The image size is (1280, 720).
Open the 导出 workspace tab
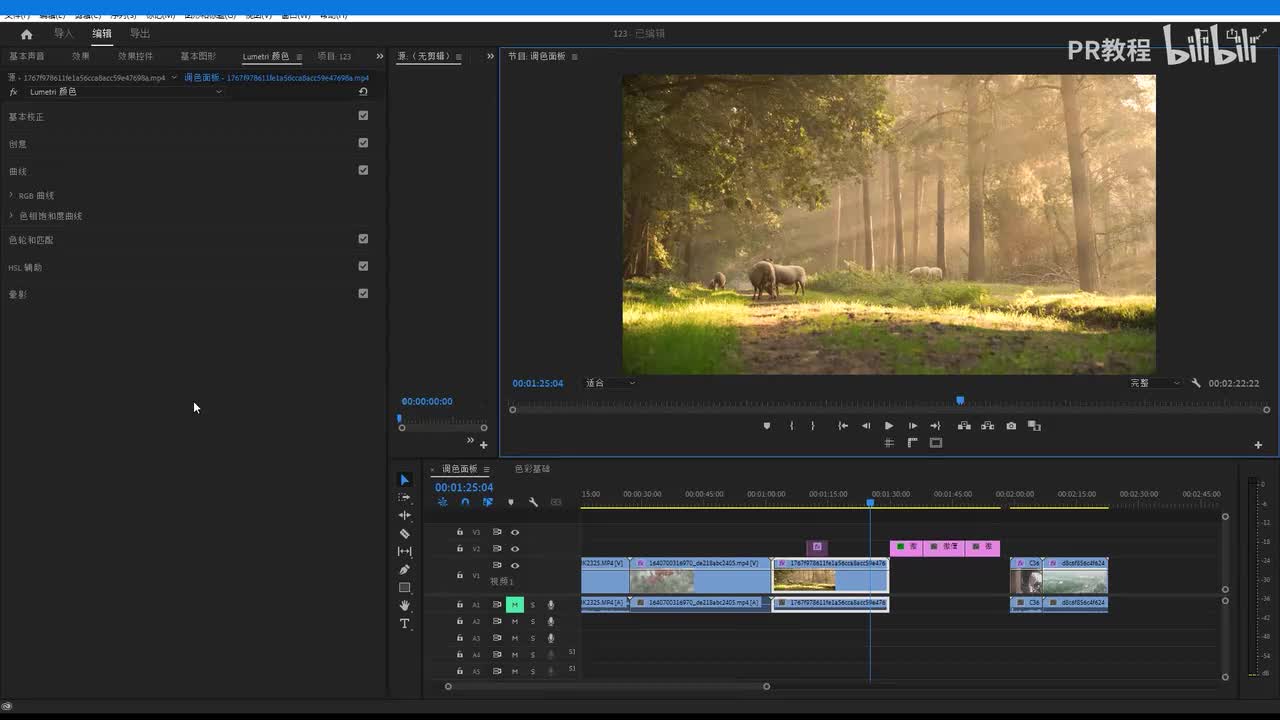pos(140,34)
